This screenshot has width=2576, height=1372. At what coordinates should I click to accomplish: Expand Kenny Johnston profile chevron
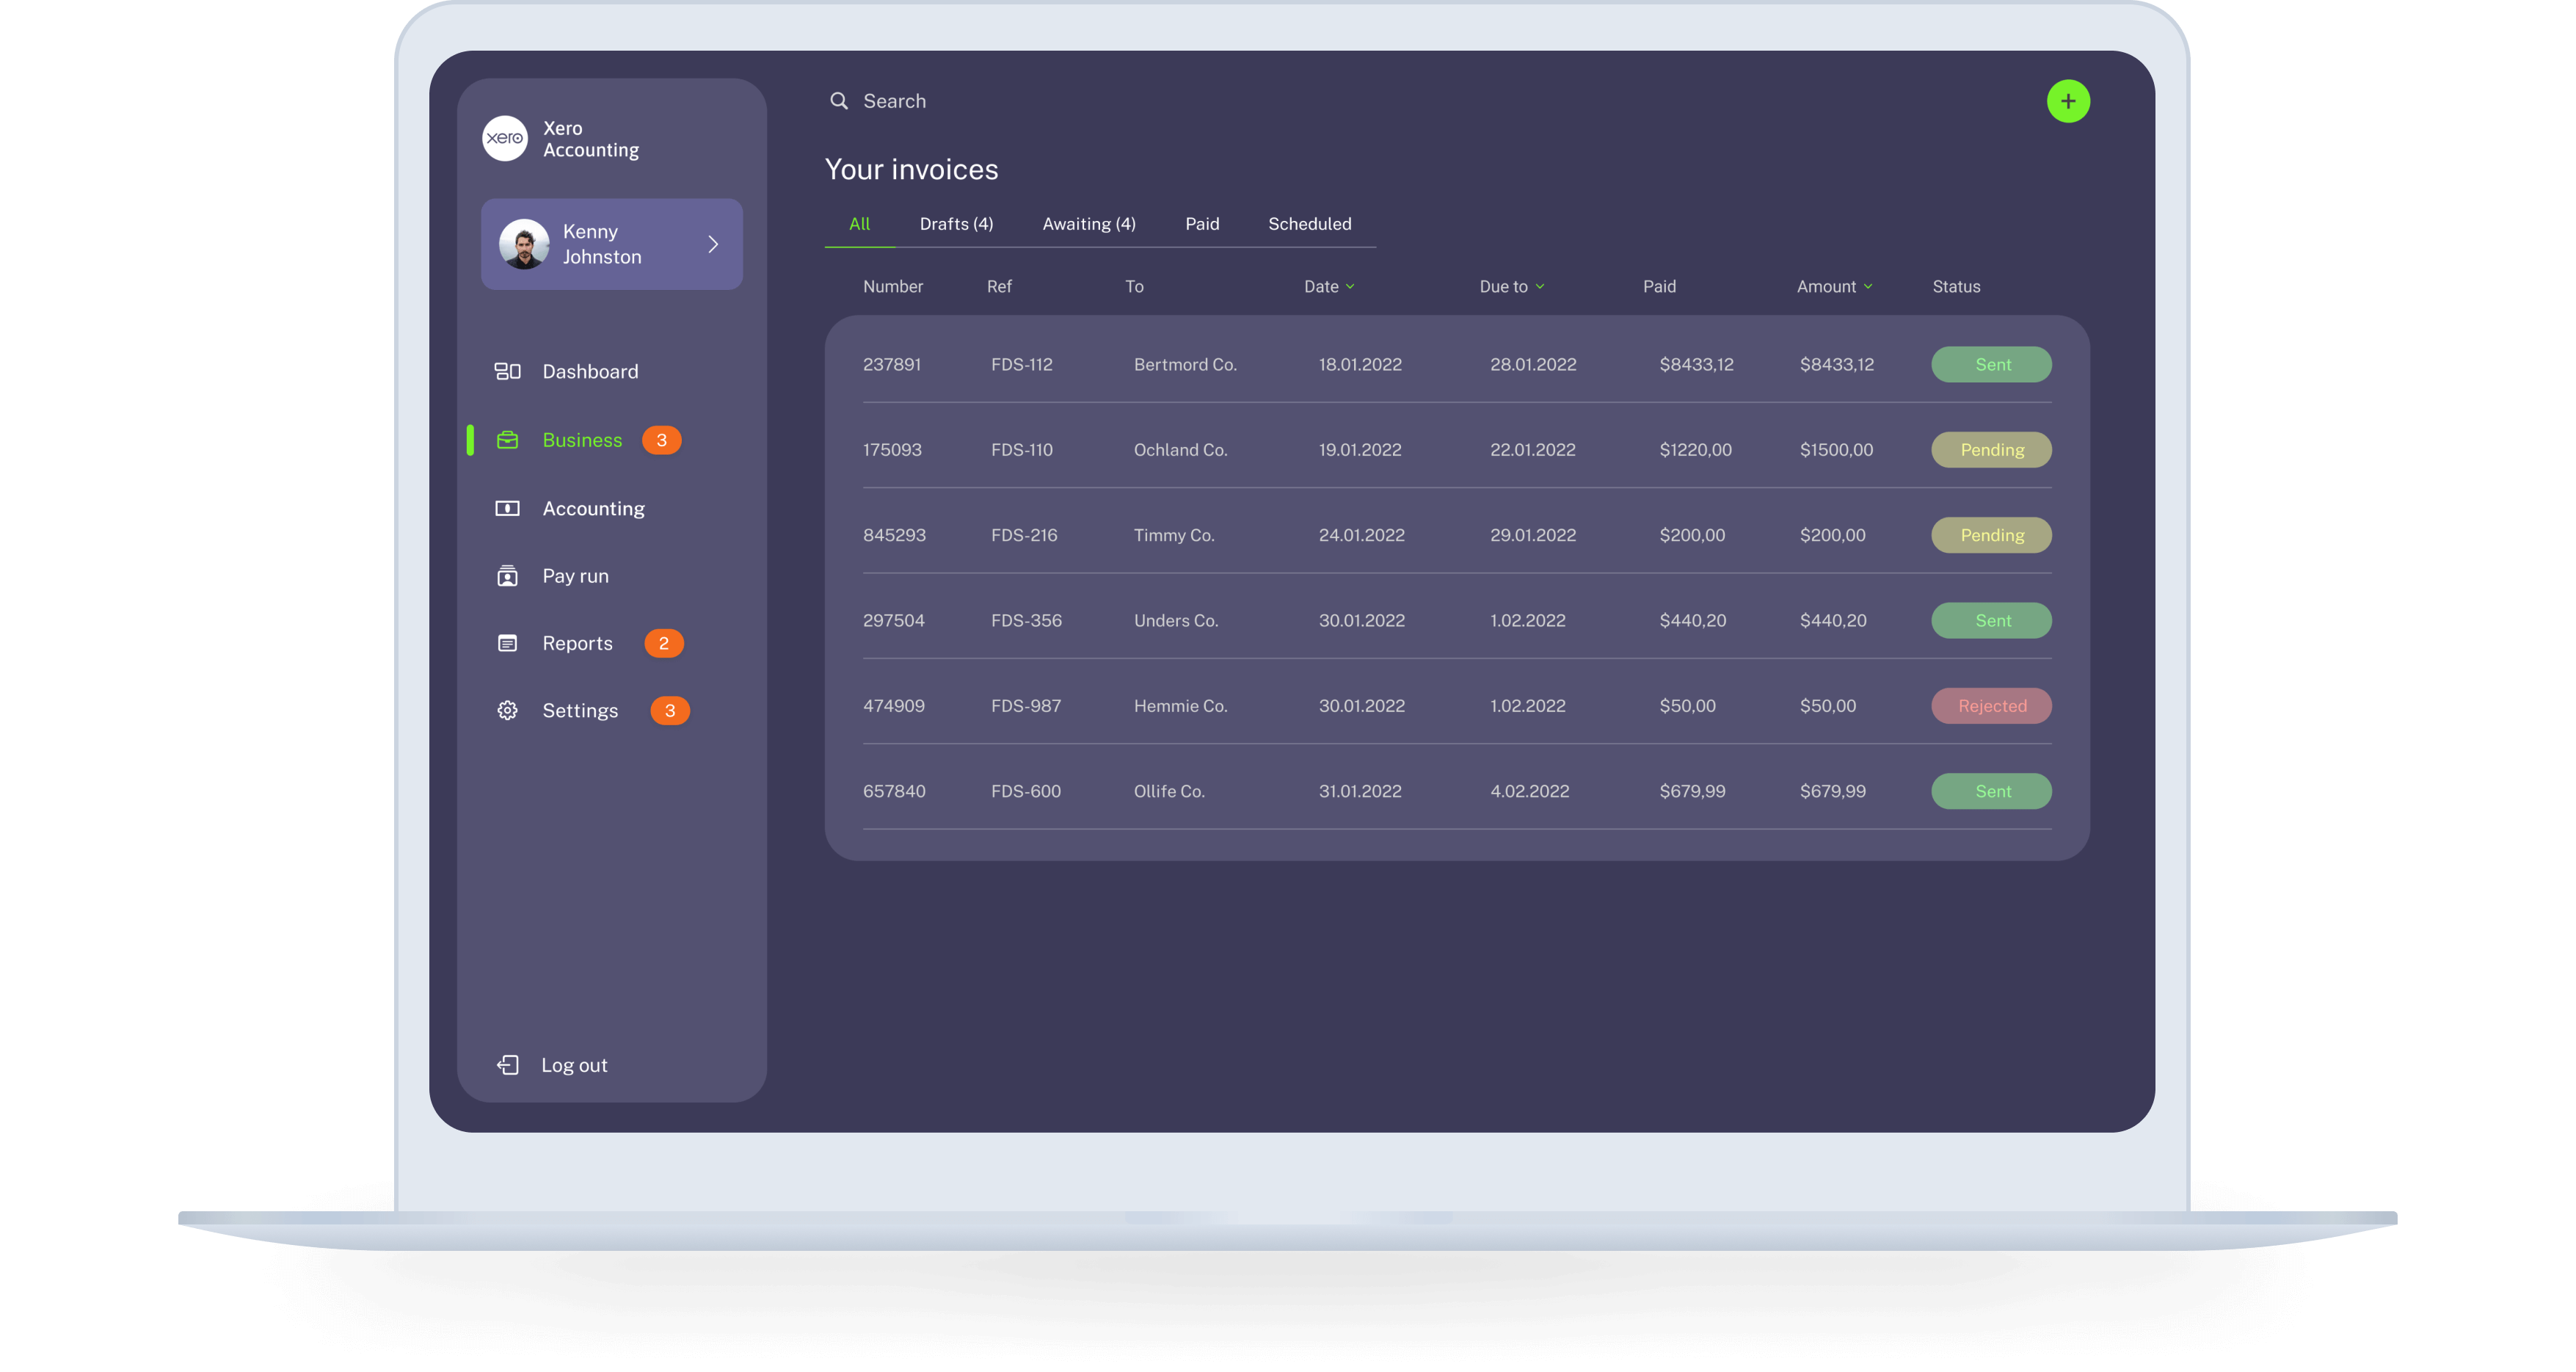tap(713, 244)
